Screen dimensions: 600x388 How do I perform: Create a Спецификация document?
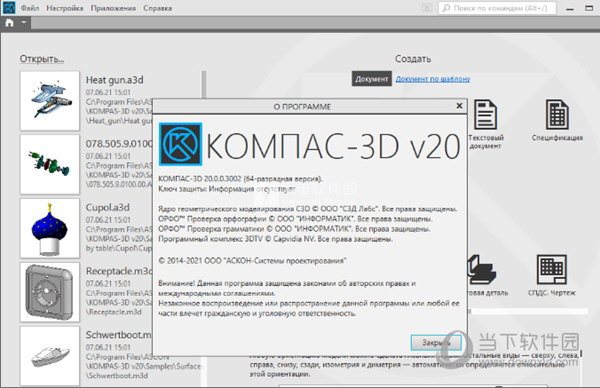click(x=557, y=121)
